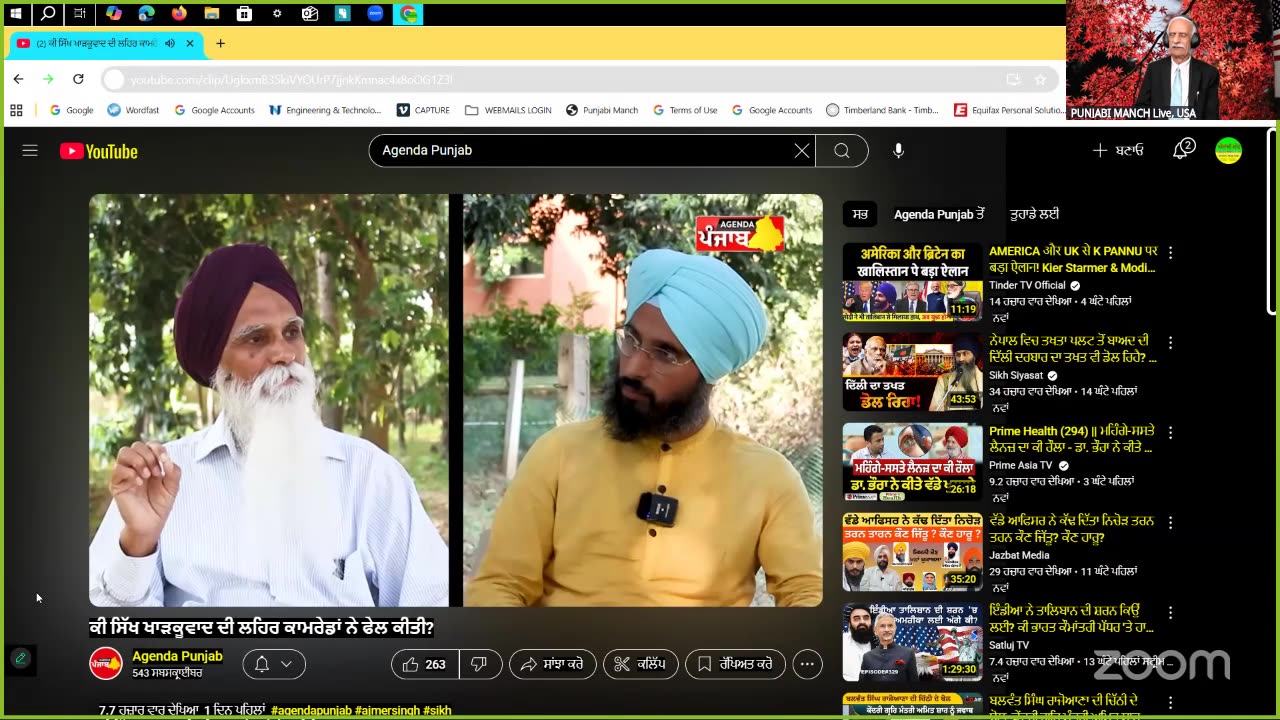This screenshot has width=1280, height=720.
Task: Open Firefox from the taskbar
Action: 179,14
